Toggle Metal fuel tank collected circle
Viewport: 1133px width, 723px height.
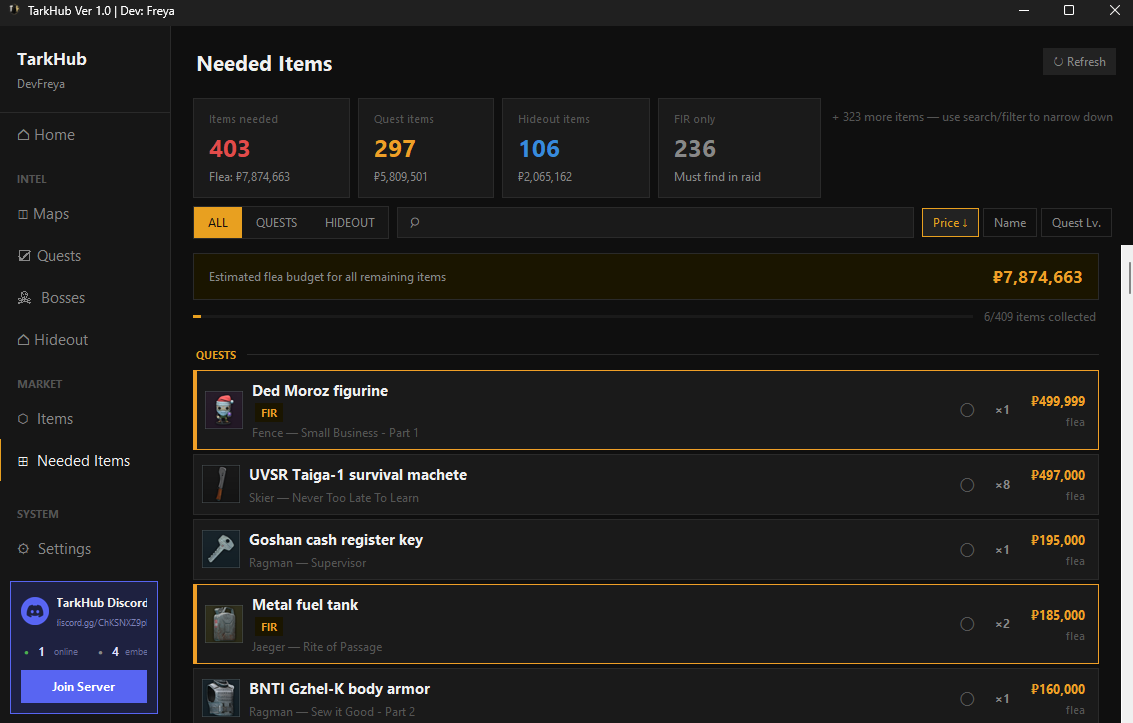(x=967, y=624)
